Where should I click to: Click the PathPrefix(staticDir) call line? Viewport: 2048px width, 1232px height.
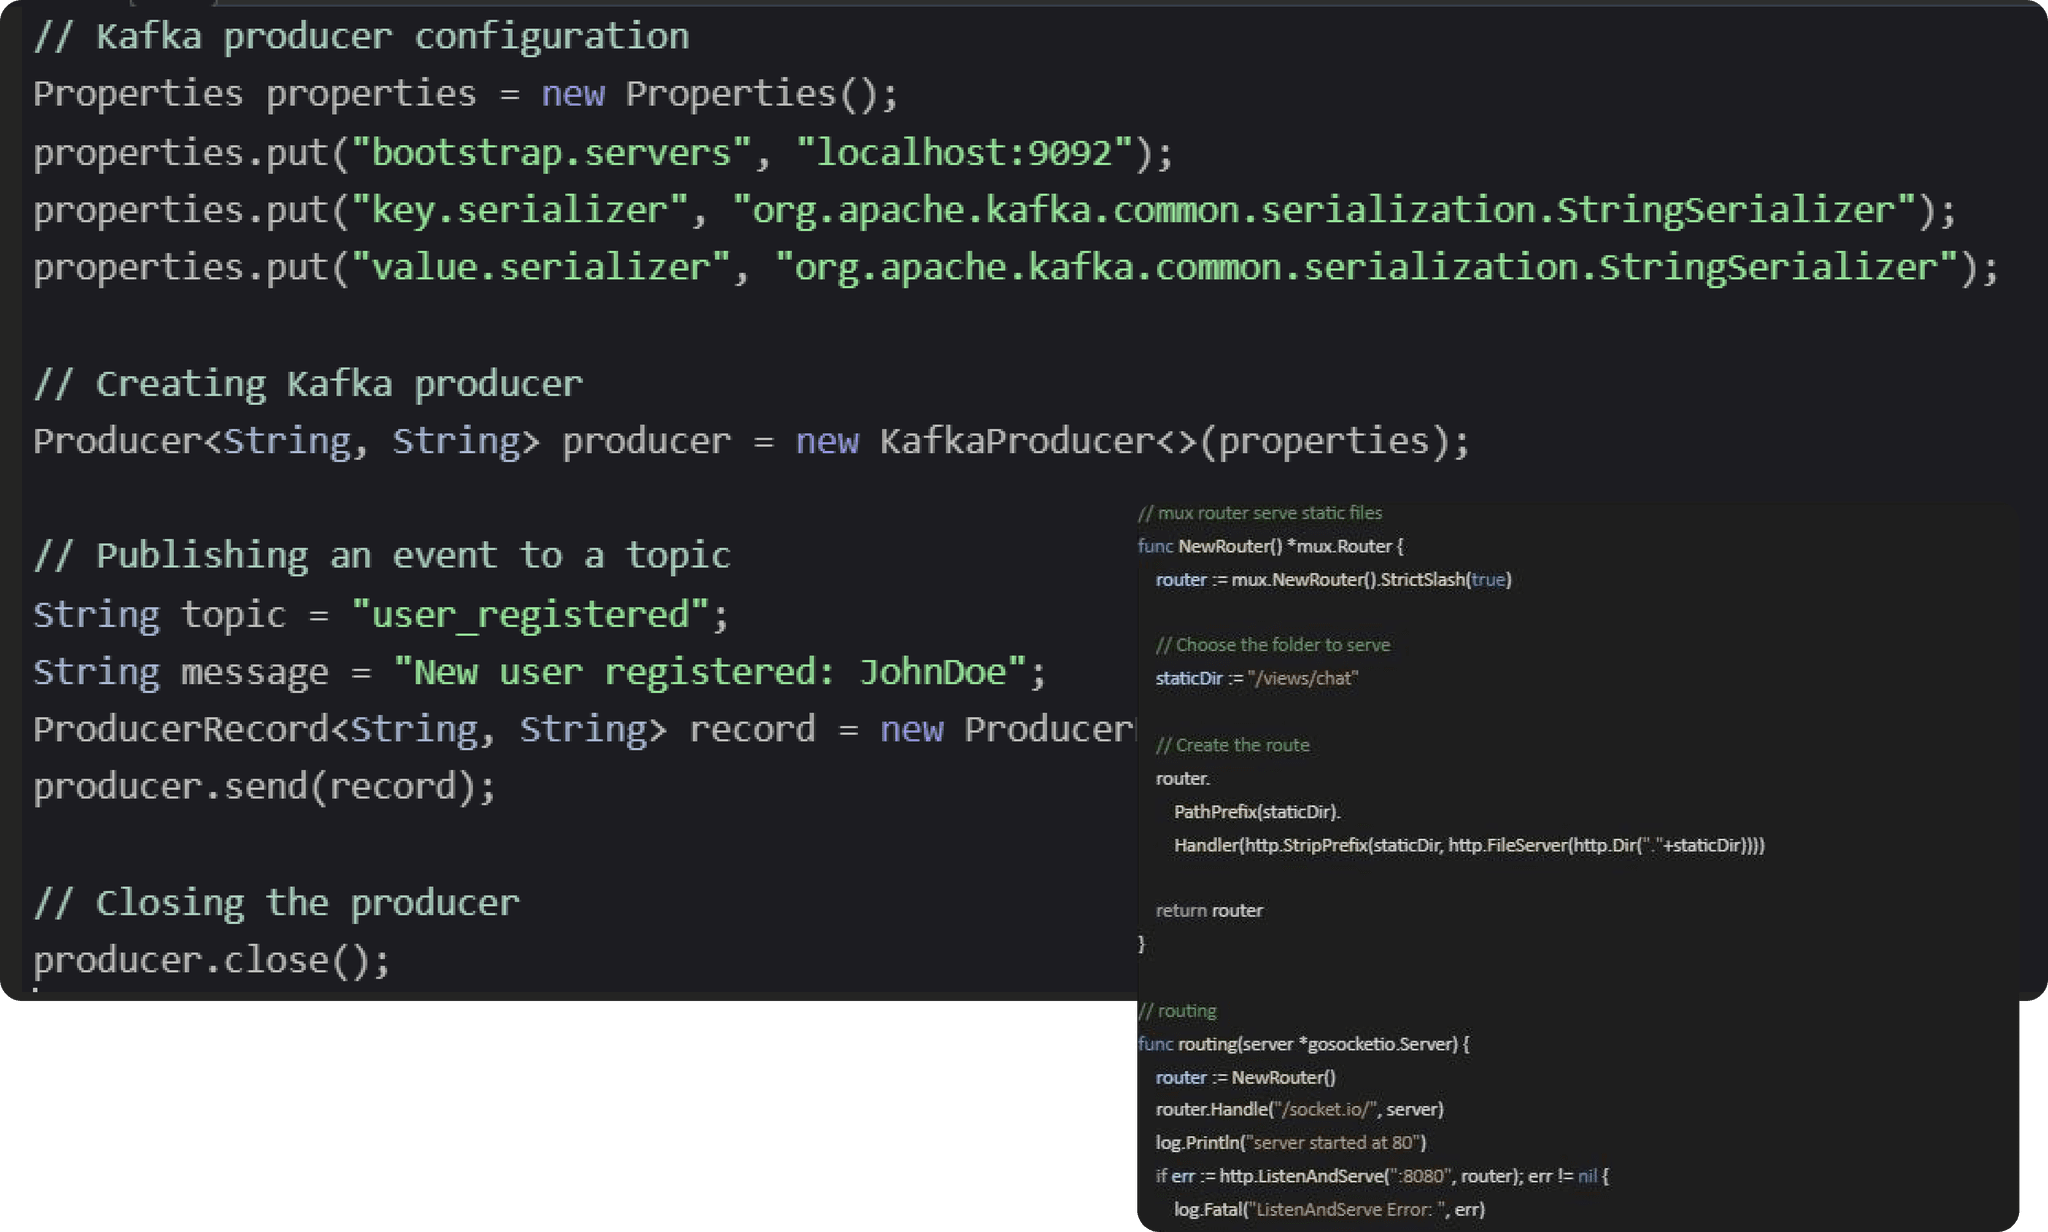pyautogui.click(x=1256, y=812)
